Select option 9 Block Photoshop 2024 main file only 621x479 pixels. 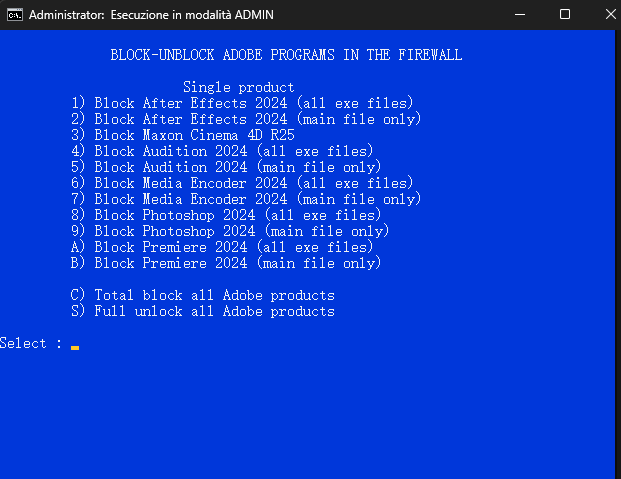[230, 231]
